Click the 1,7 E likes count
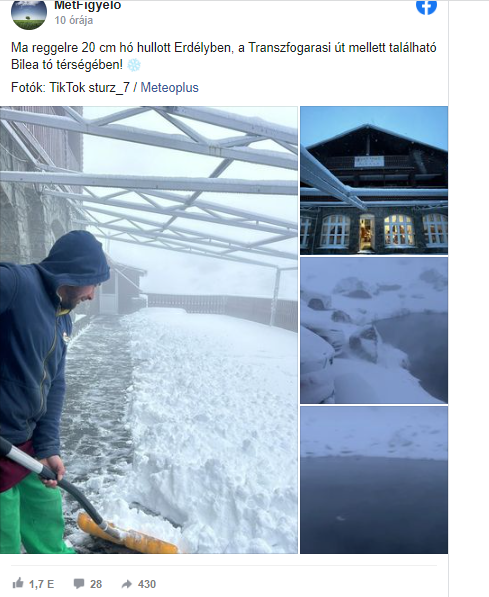Screen dimensions: 489x597 (x=42, y=584)
